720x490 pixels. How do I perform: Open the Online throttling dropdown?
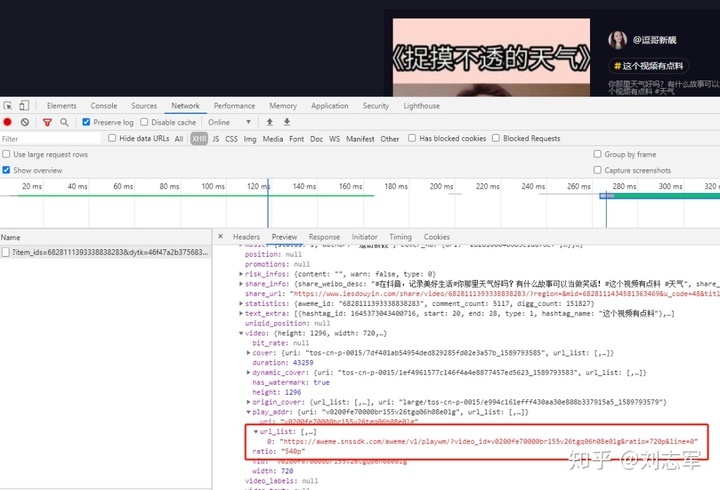click(229, 122)
